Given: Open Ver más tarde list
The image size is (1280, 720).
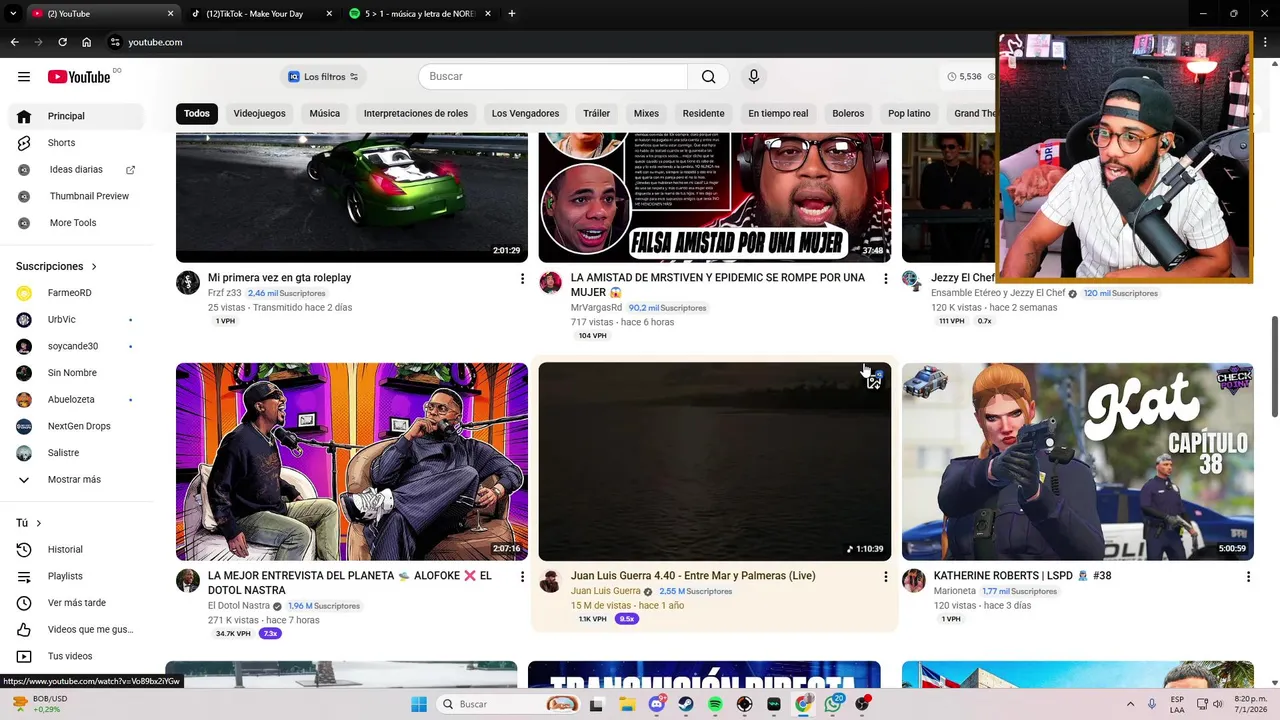Looking at the screenshot, I should [x=76, y=603].
